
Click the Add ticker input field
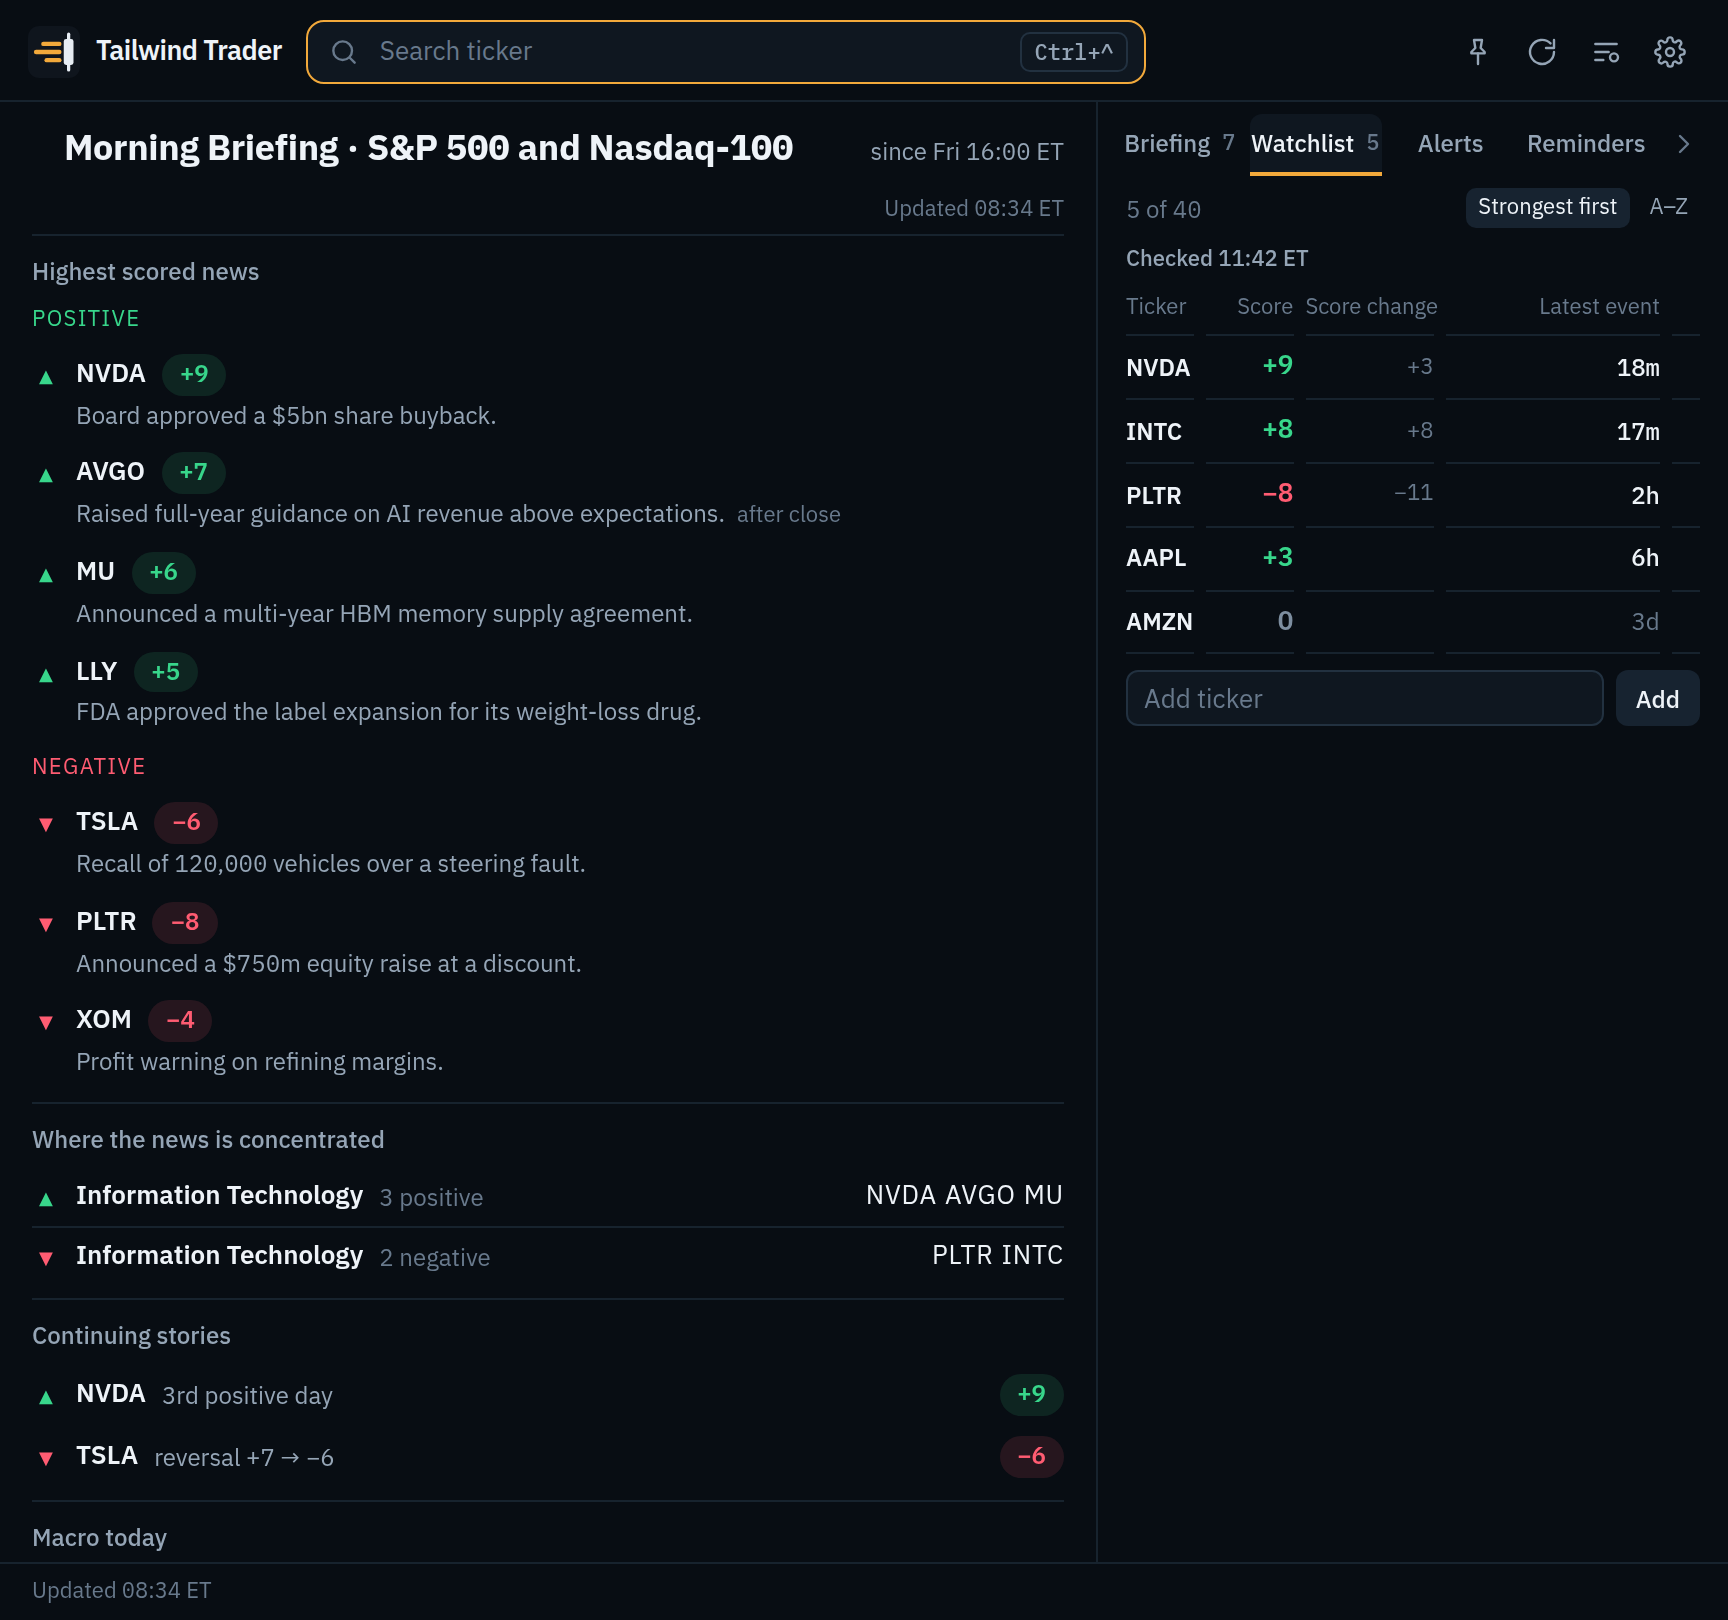coord(1364,698)
